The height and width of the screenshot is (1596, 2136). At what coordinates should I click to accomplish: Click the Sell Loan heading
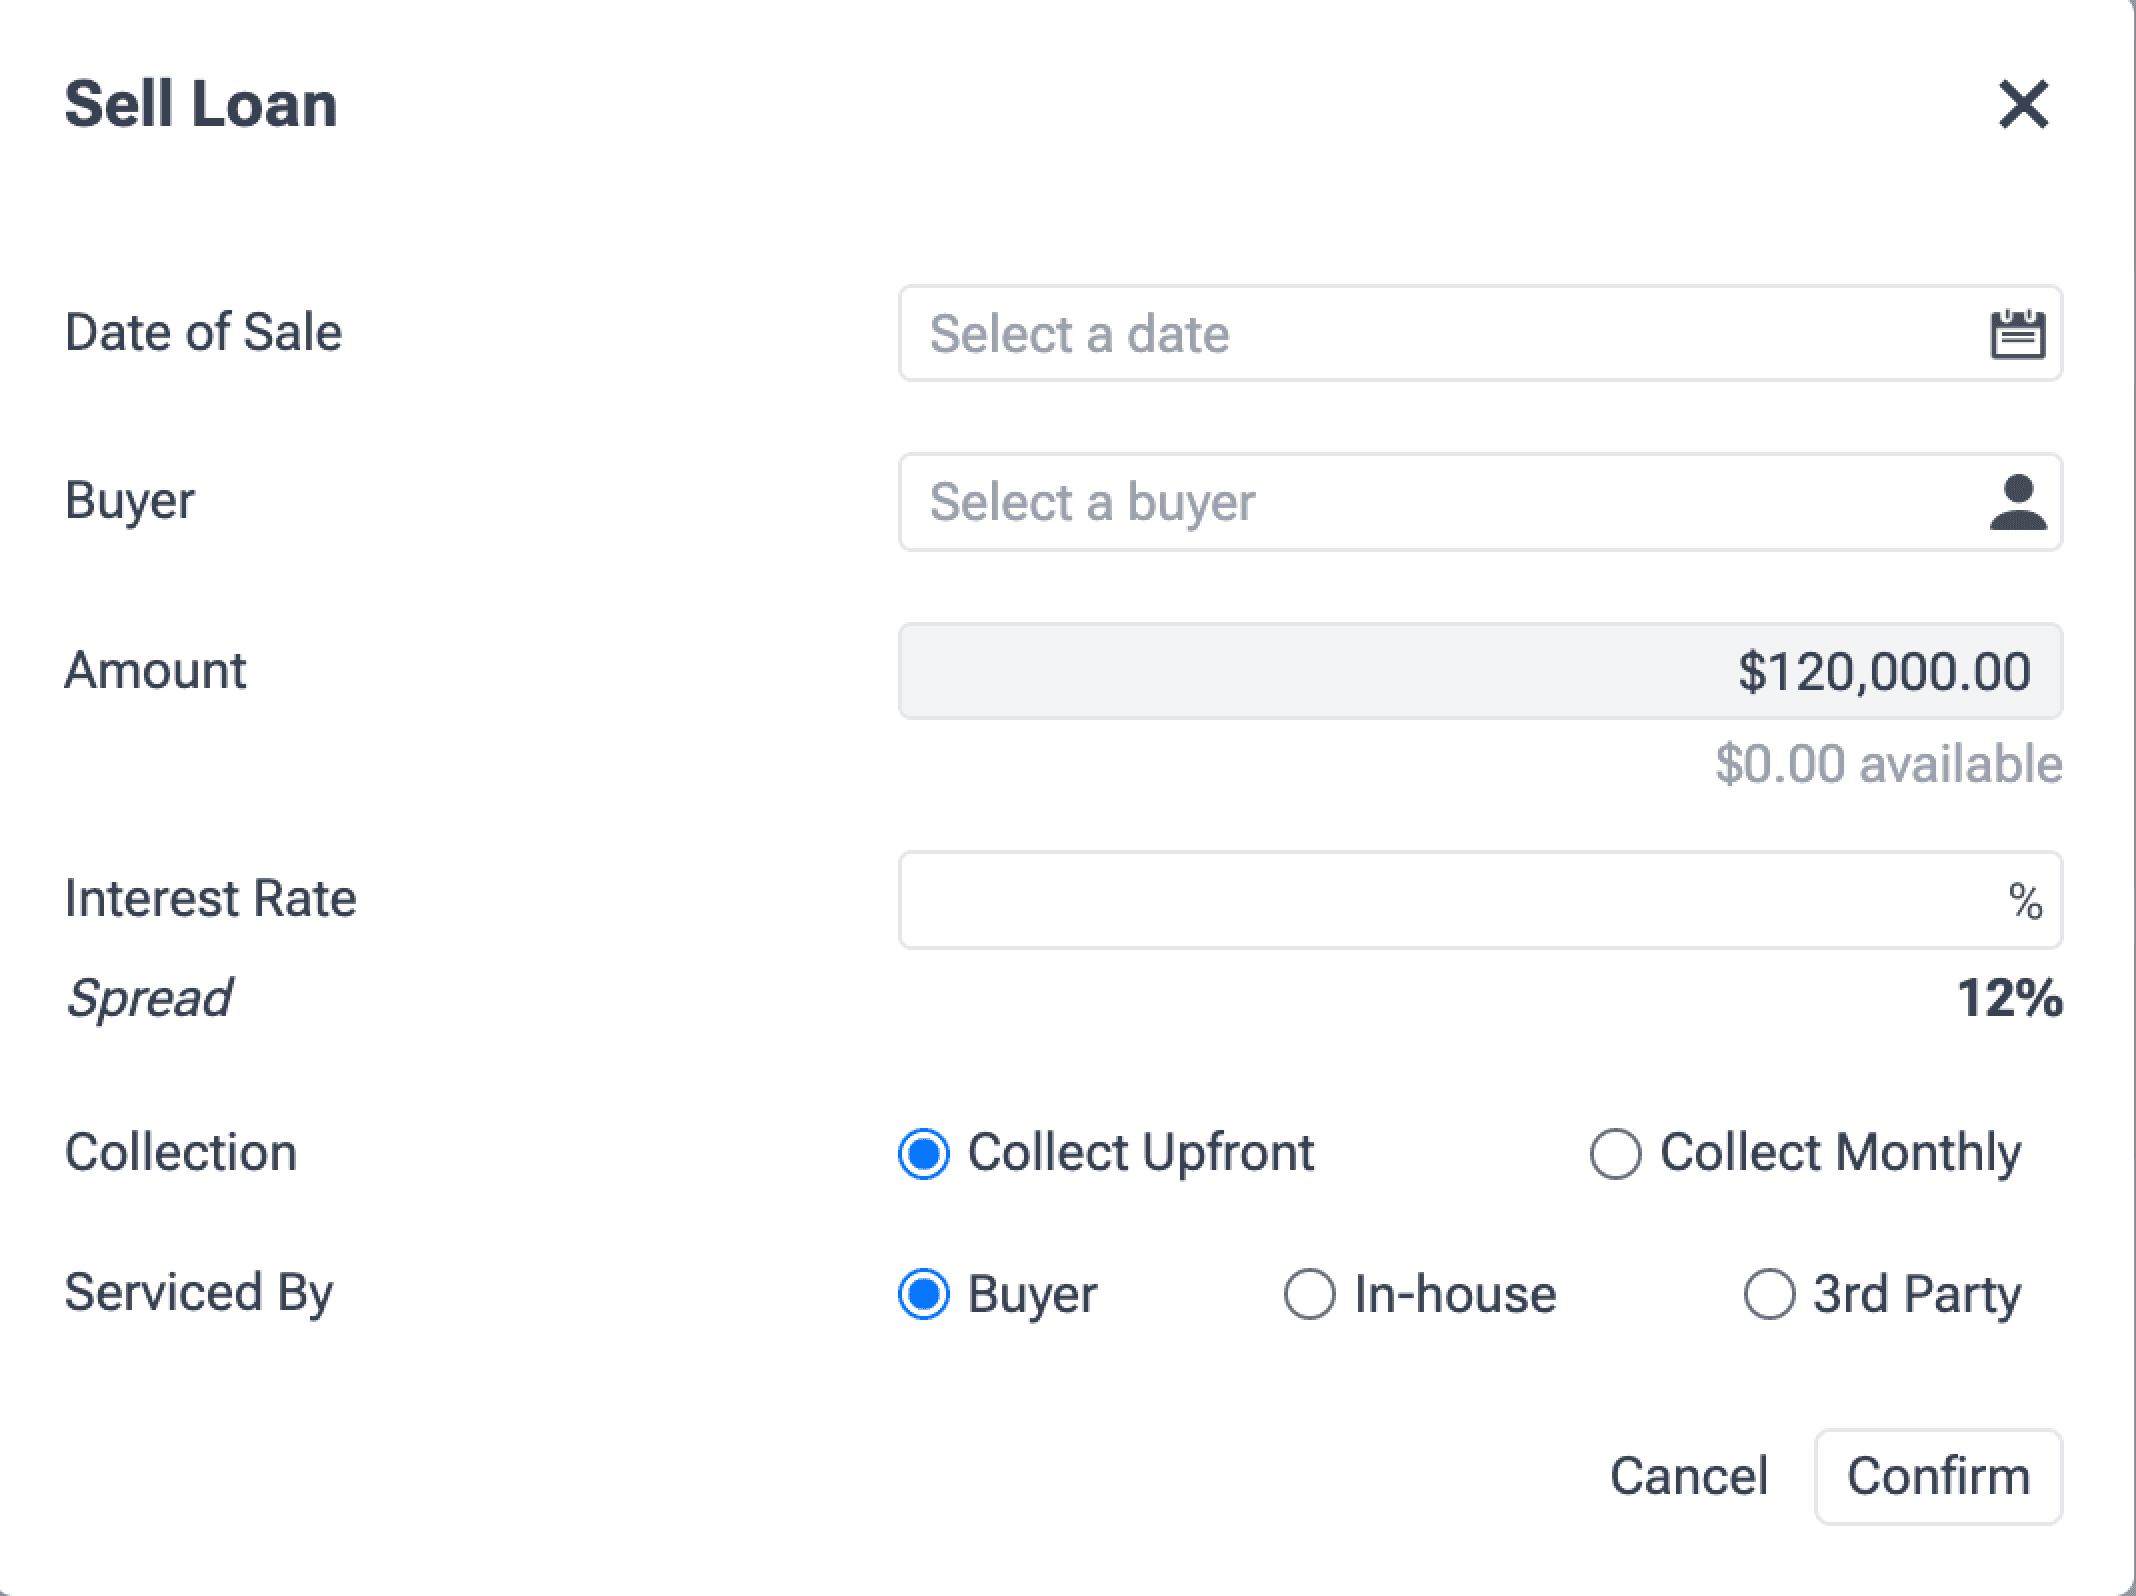[201, 104]
